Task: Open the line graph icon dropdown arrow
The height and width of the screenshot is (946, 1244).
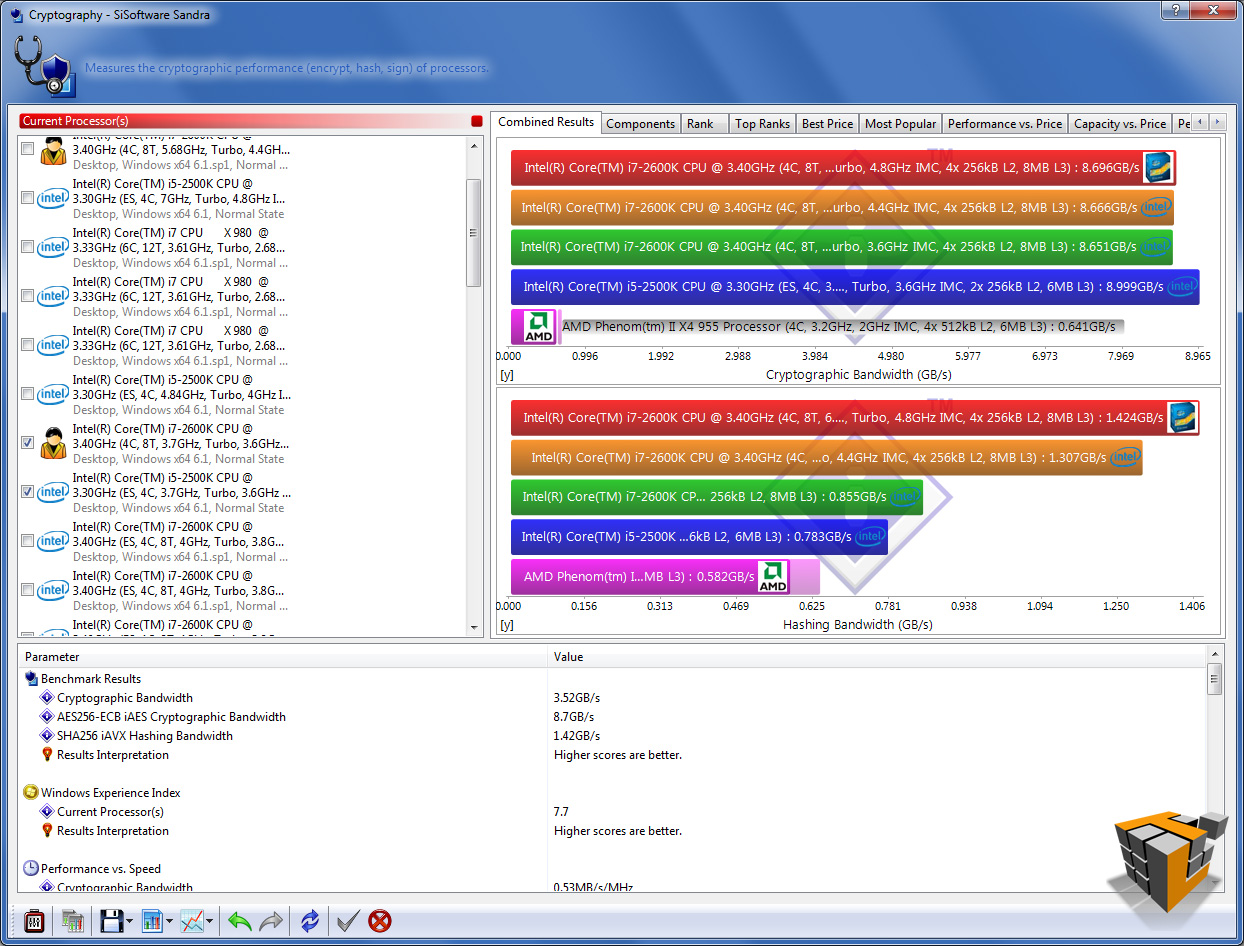Action: [x=210, y=922]
